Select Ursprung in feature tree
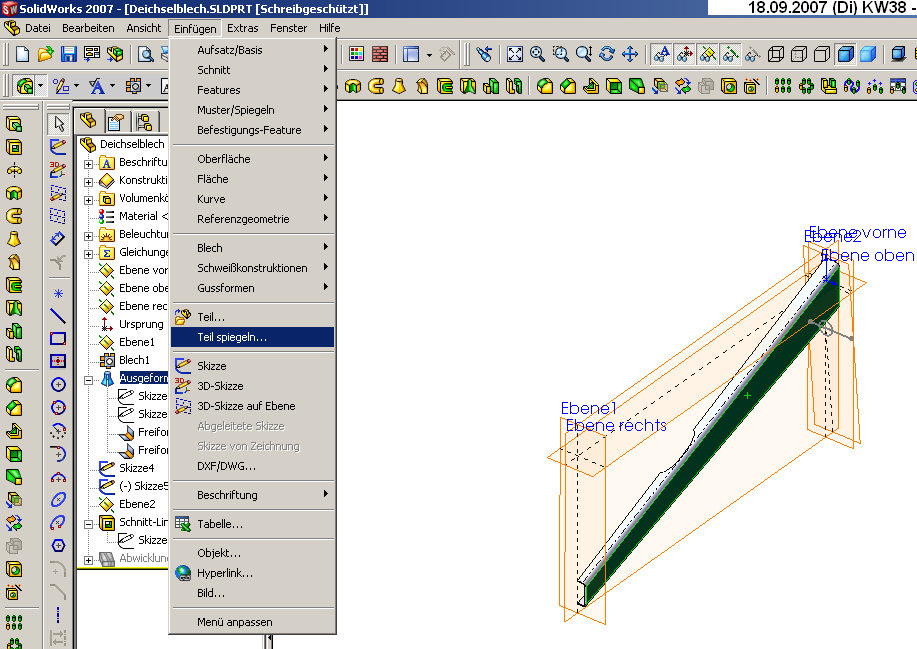Image resolution: width=917 pixels, height=649 pixels. [141, 324]
